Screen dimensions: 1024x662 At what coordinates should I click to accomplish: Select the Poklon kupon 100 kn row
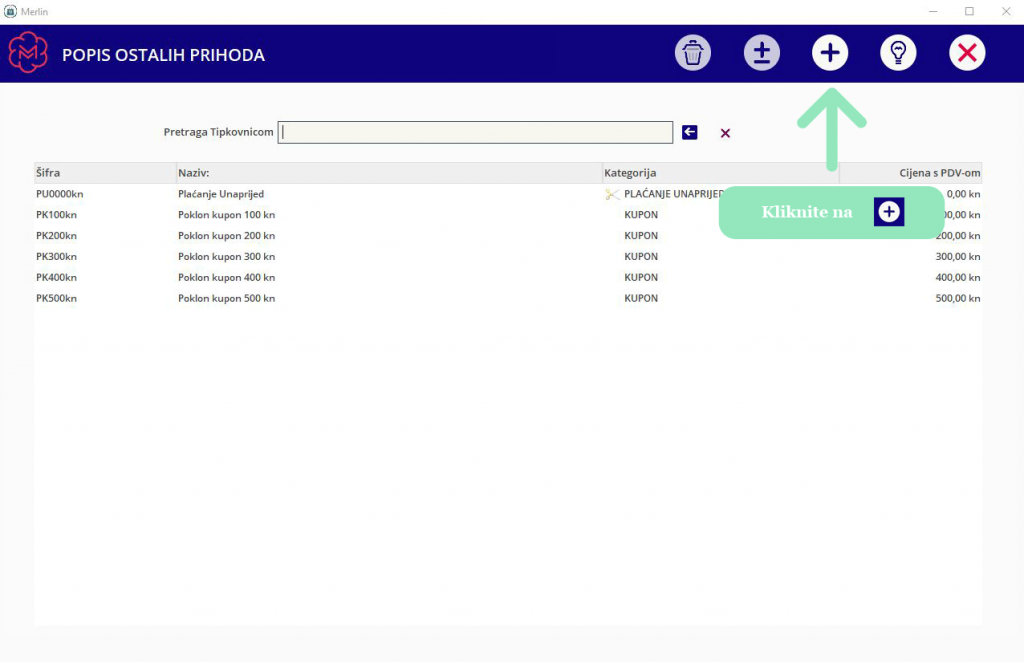508,215
